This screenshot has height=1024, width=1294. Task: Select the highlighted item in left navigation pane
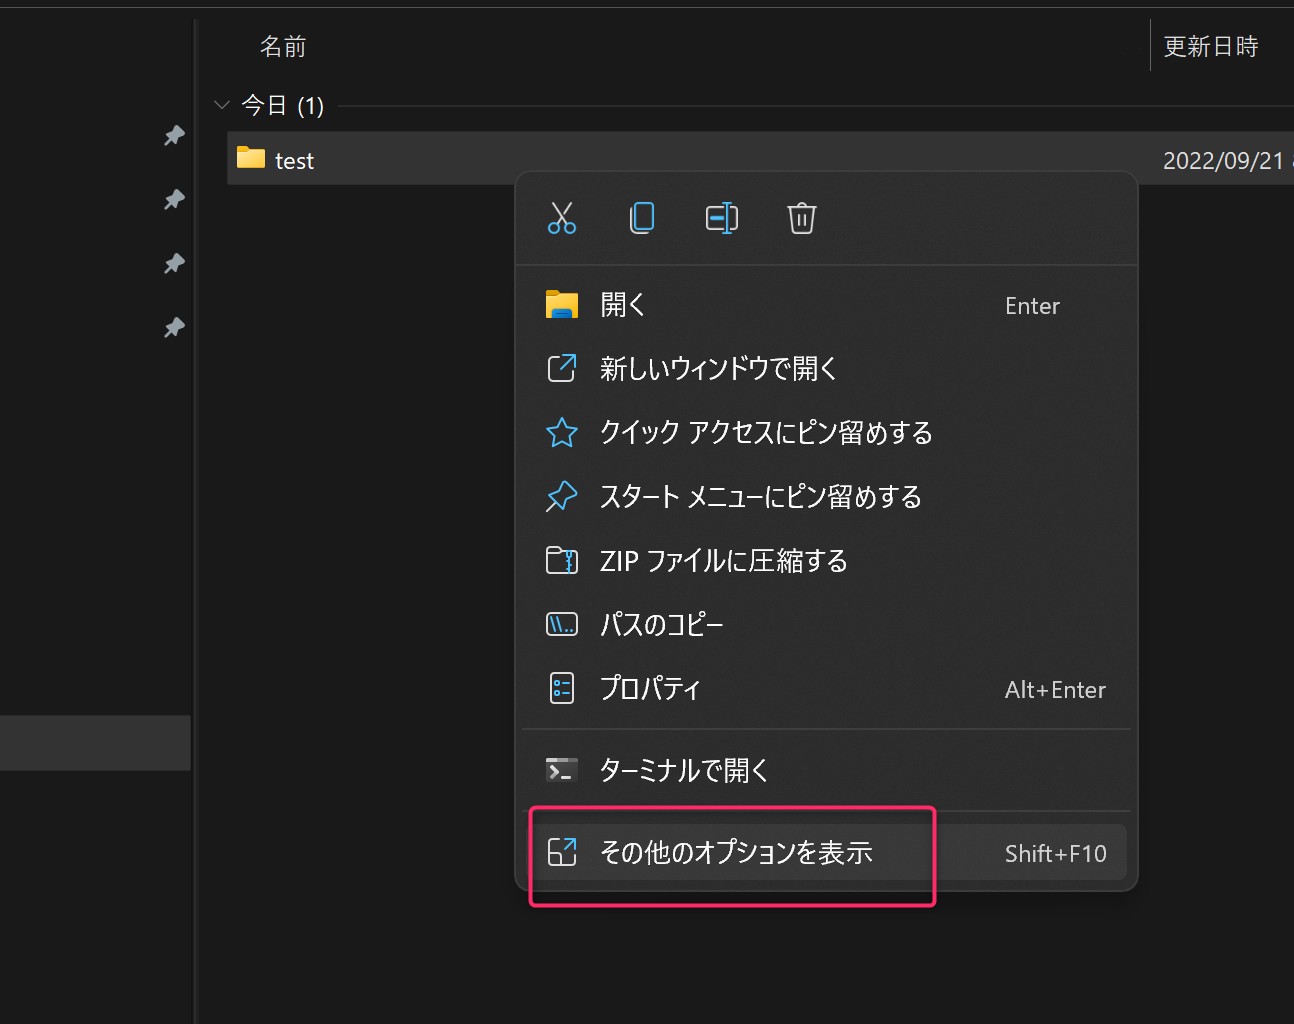pos(95,742)
